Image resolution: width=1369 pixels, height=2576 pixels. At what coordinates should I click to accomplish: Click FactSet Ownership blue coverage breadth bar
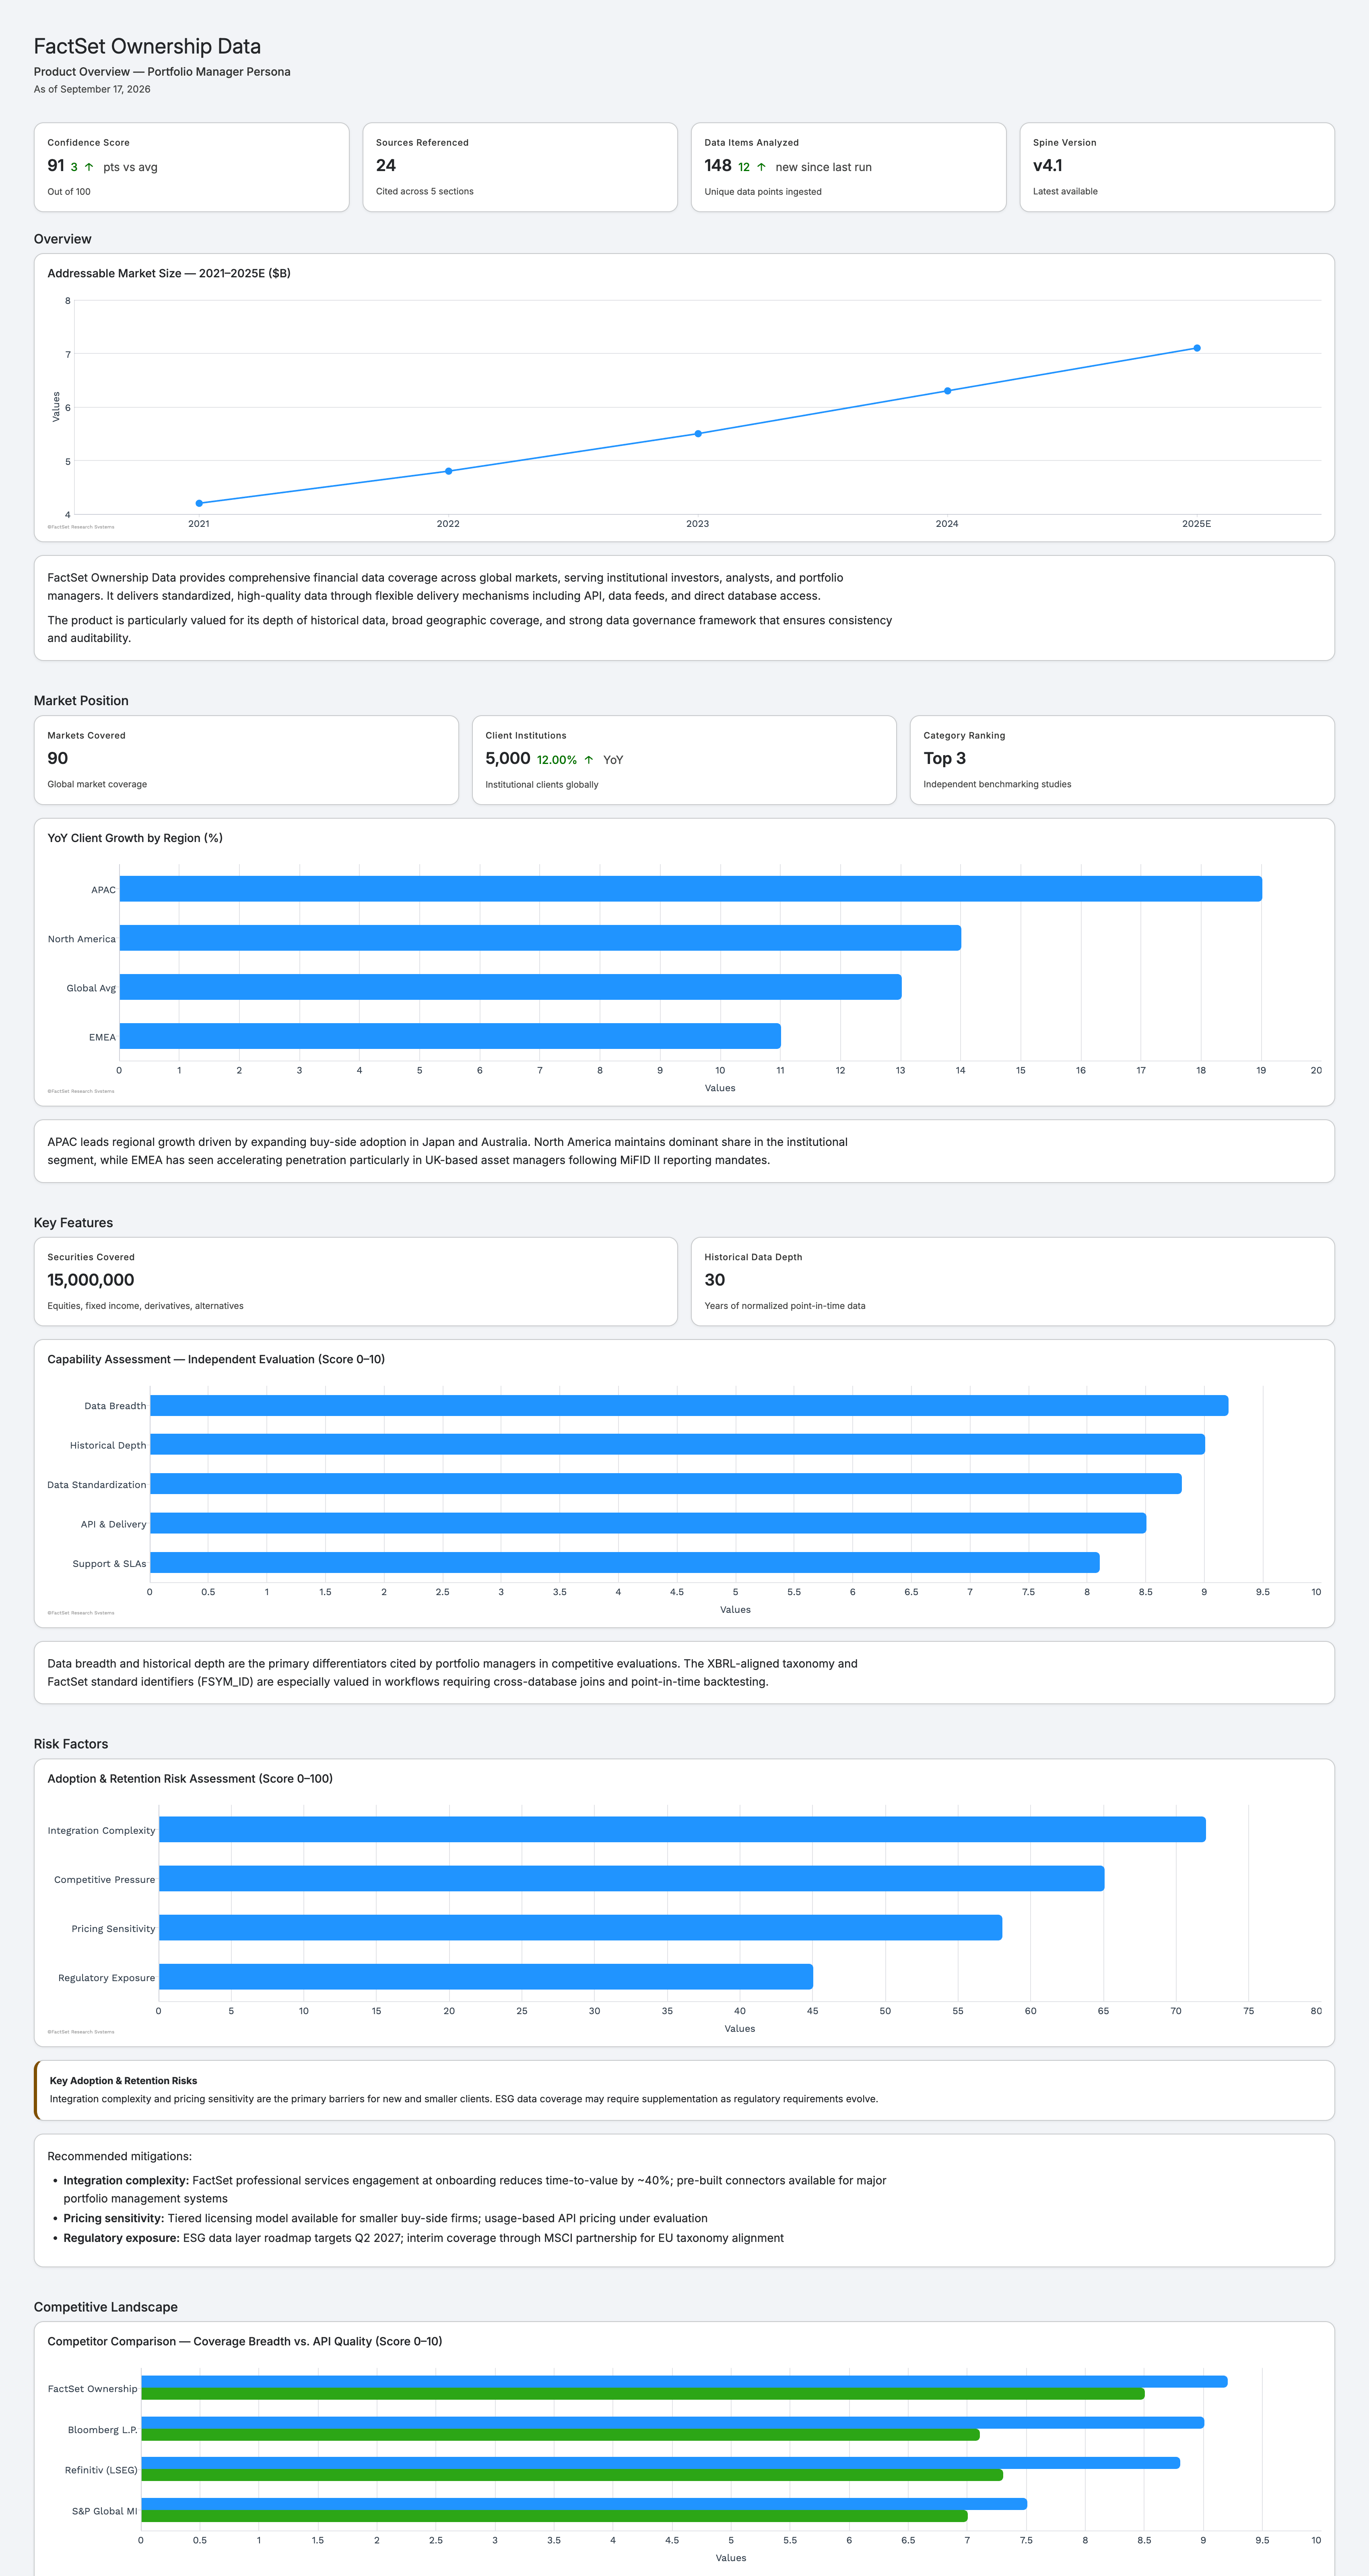pos(684,2382)
